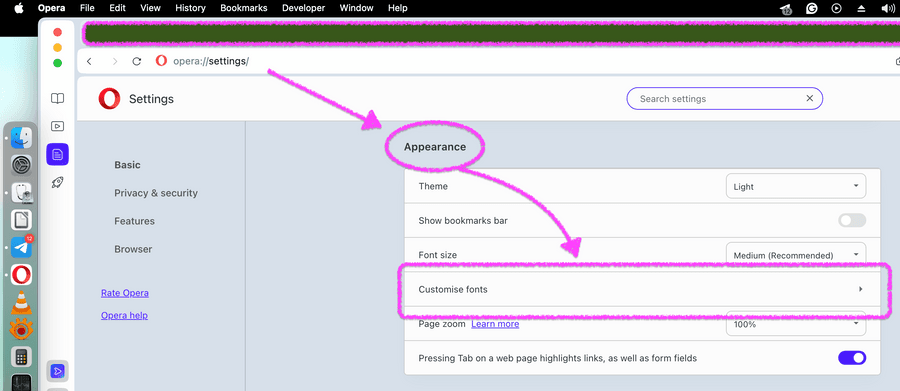Click the Opera icon in the address bar

point(161,61)
